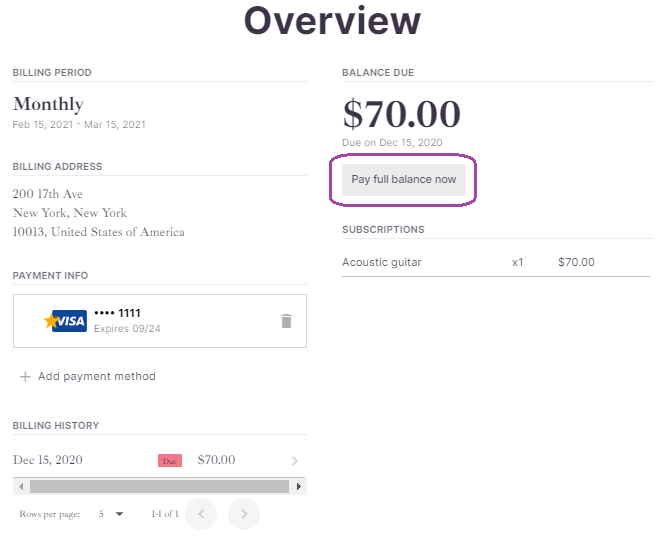Click the scrollbar's right arrow
The height and width of the screenshot is (538, 660).
(x=298, y=487)
